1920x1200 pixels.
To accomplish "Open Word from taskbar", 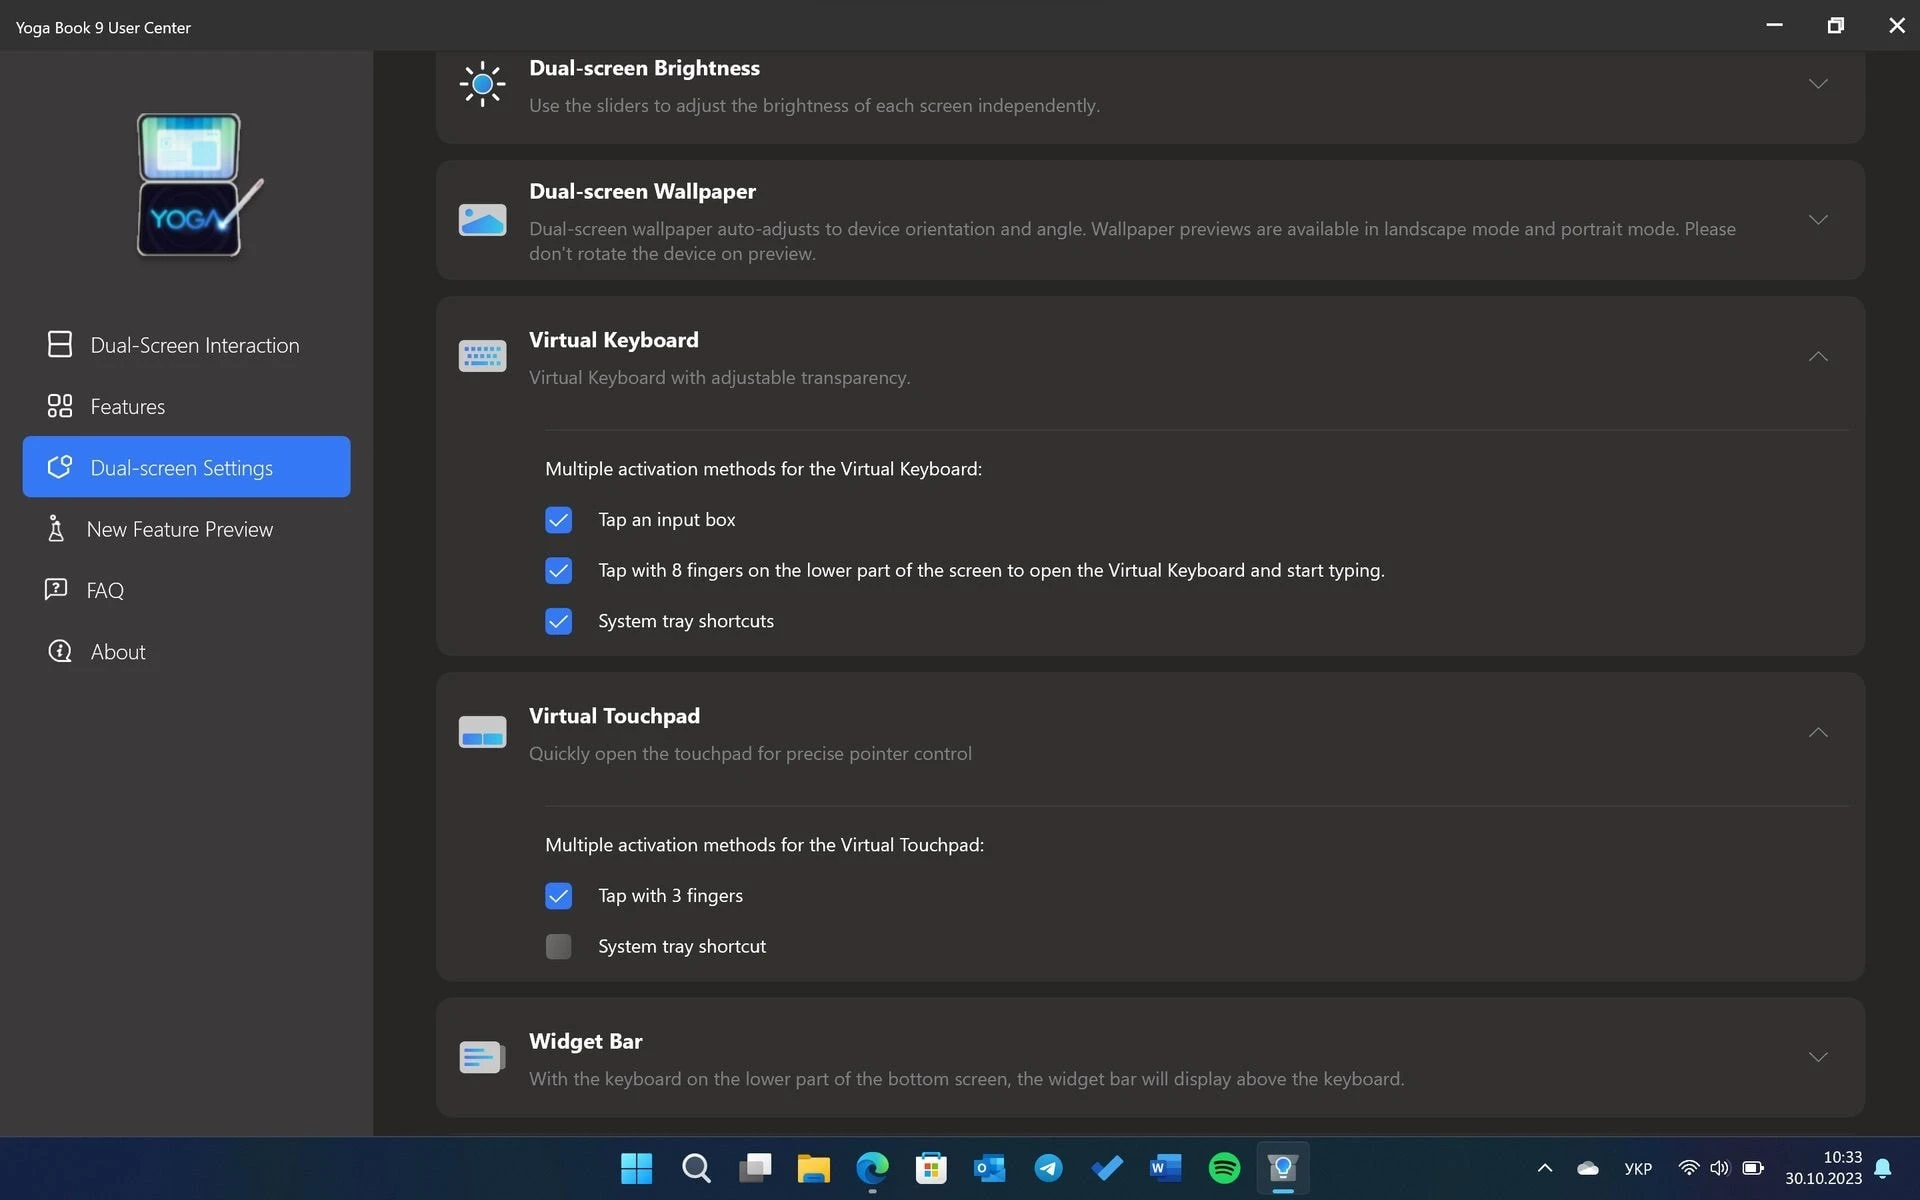I will [1166, 1168].
